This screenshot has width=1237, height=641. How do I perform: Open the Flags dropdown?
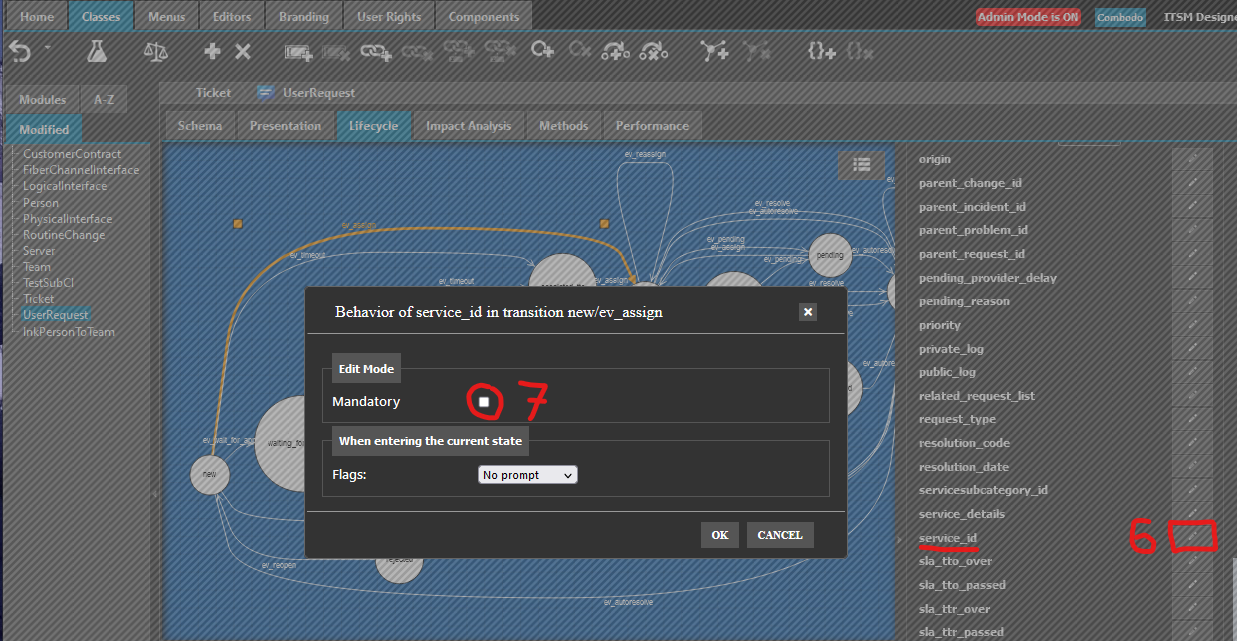[528, 475]
